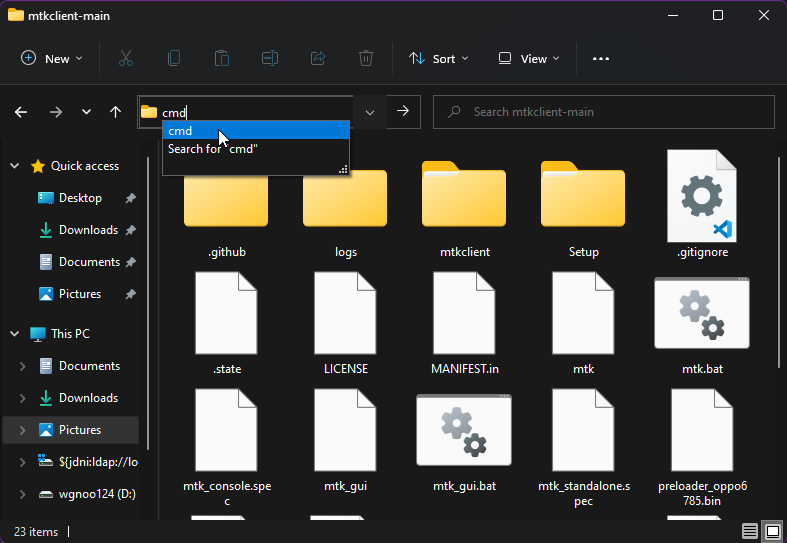This screenshot has width=787, height=543.
Task: Expand the wgnoo124 (D:) drive
Action: (x=23, y=494)
